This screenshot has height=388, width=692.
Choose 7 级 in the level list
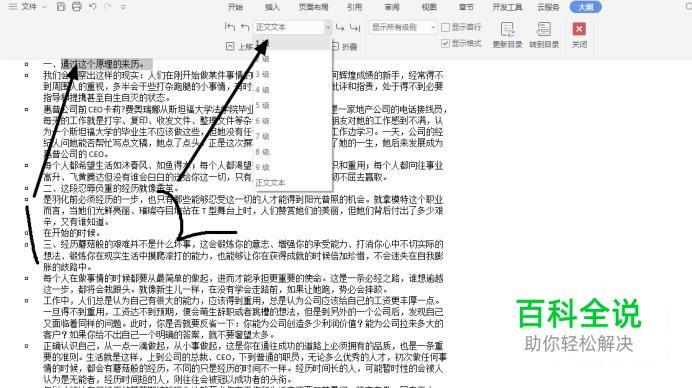click(x=292, y=136)
